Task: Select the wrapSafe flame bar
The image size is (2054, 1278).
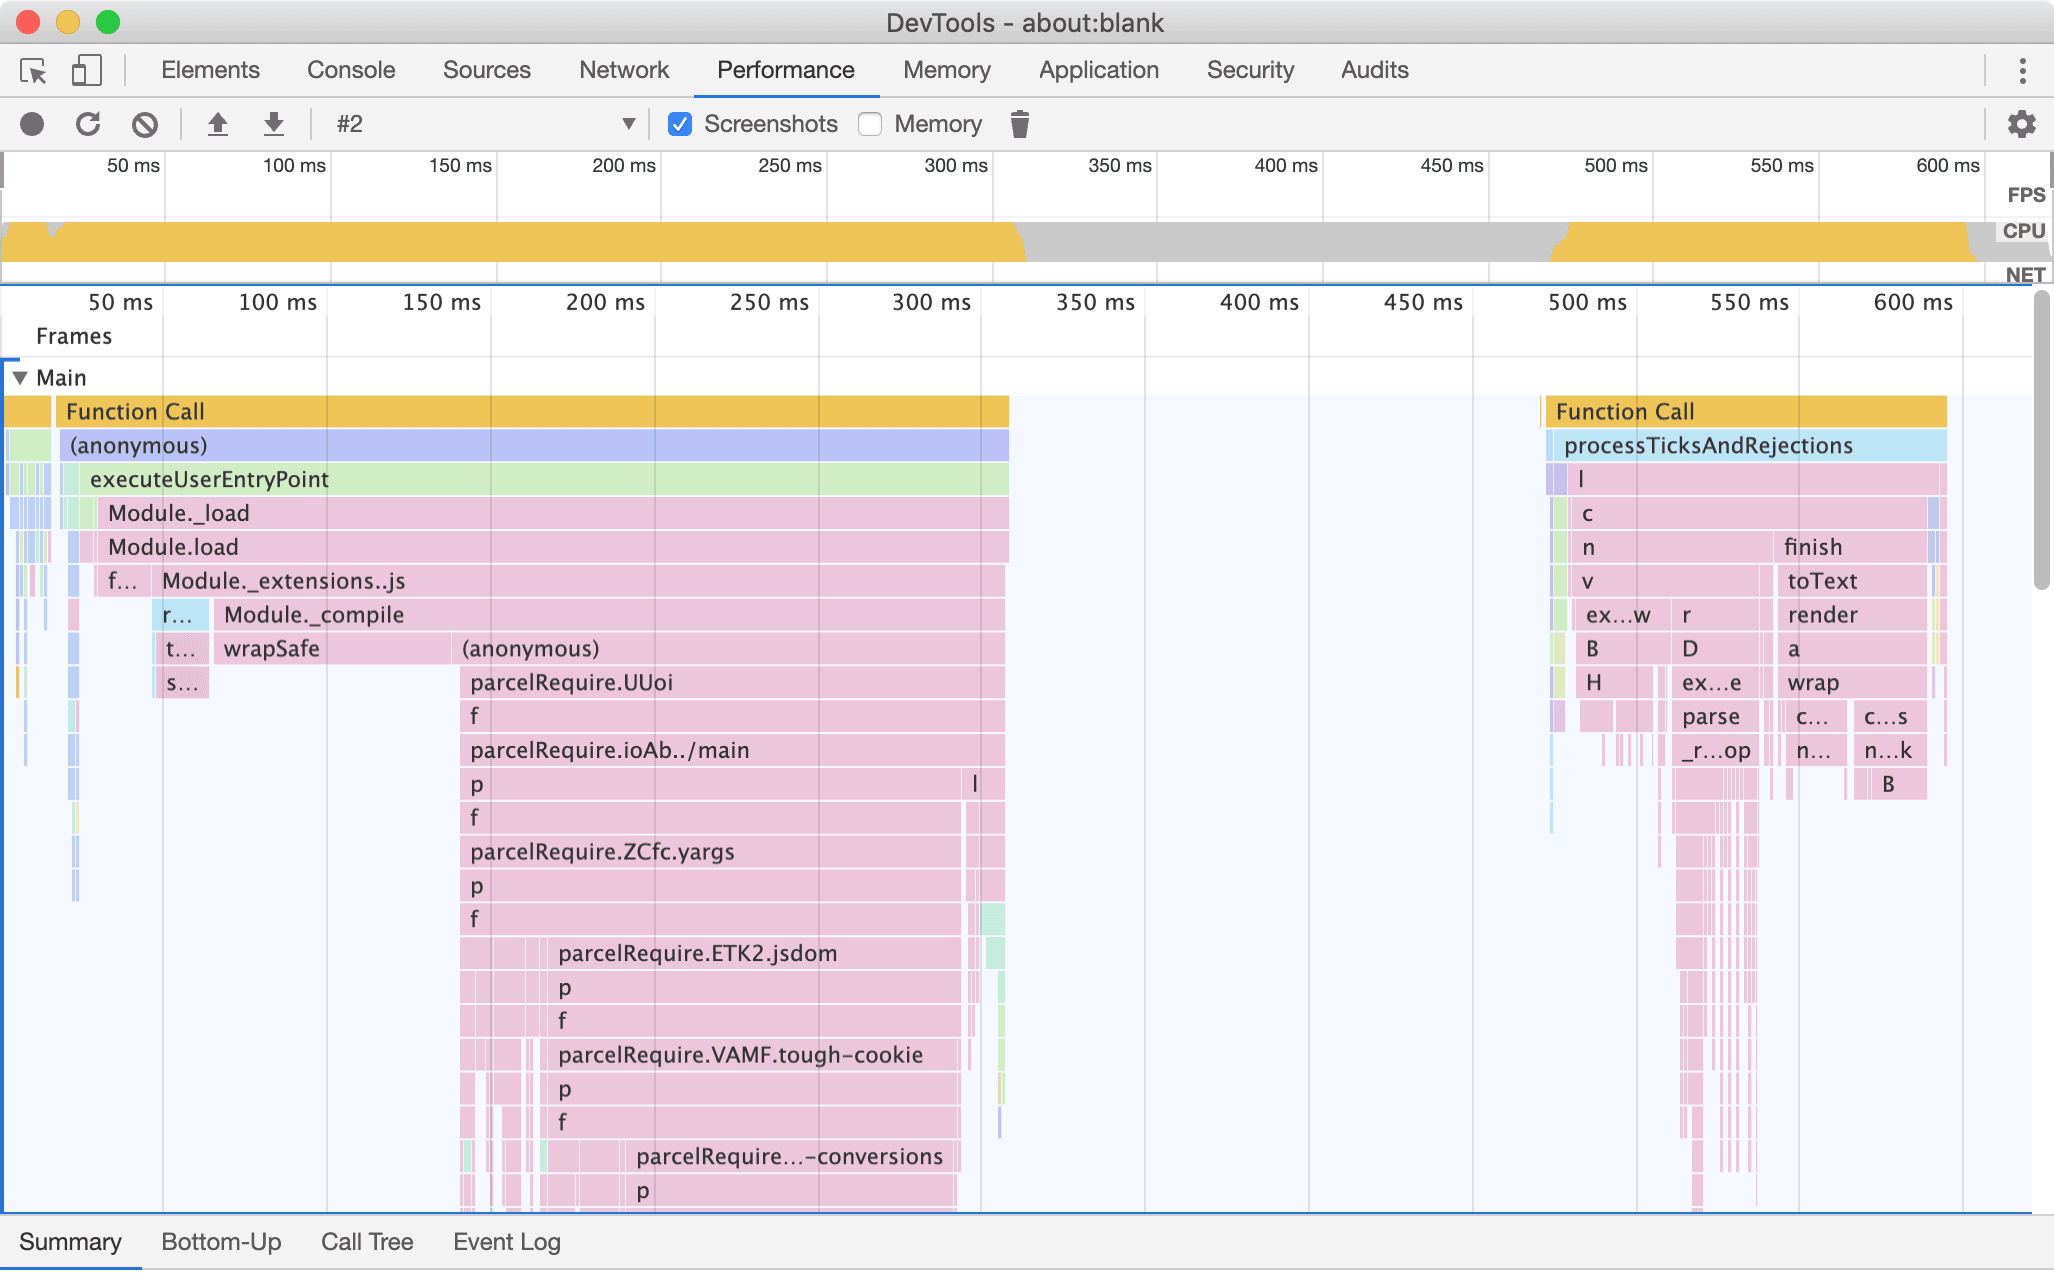Action: [333, 649]
